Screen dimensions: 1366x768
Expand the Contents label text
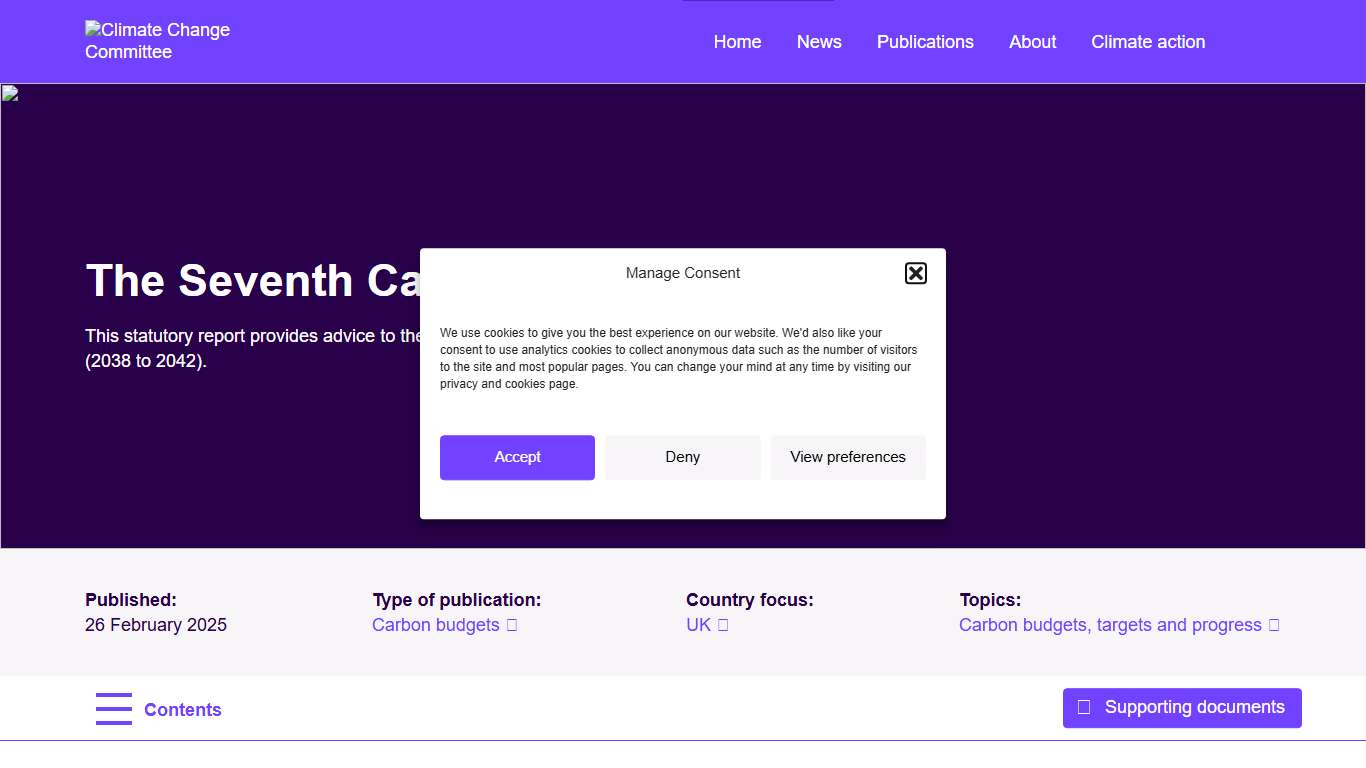pos(183,710)
